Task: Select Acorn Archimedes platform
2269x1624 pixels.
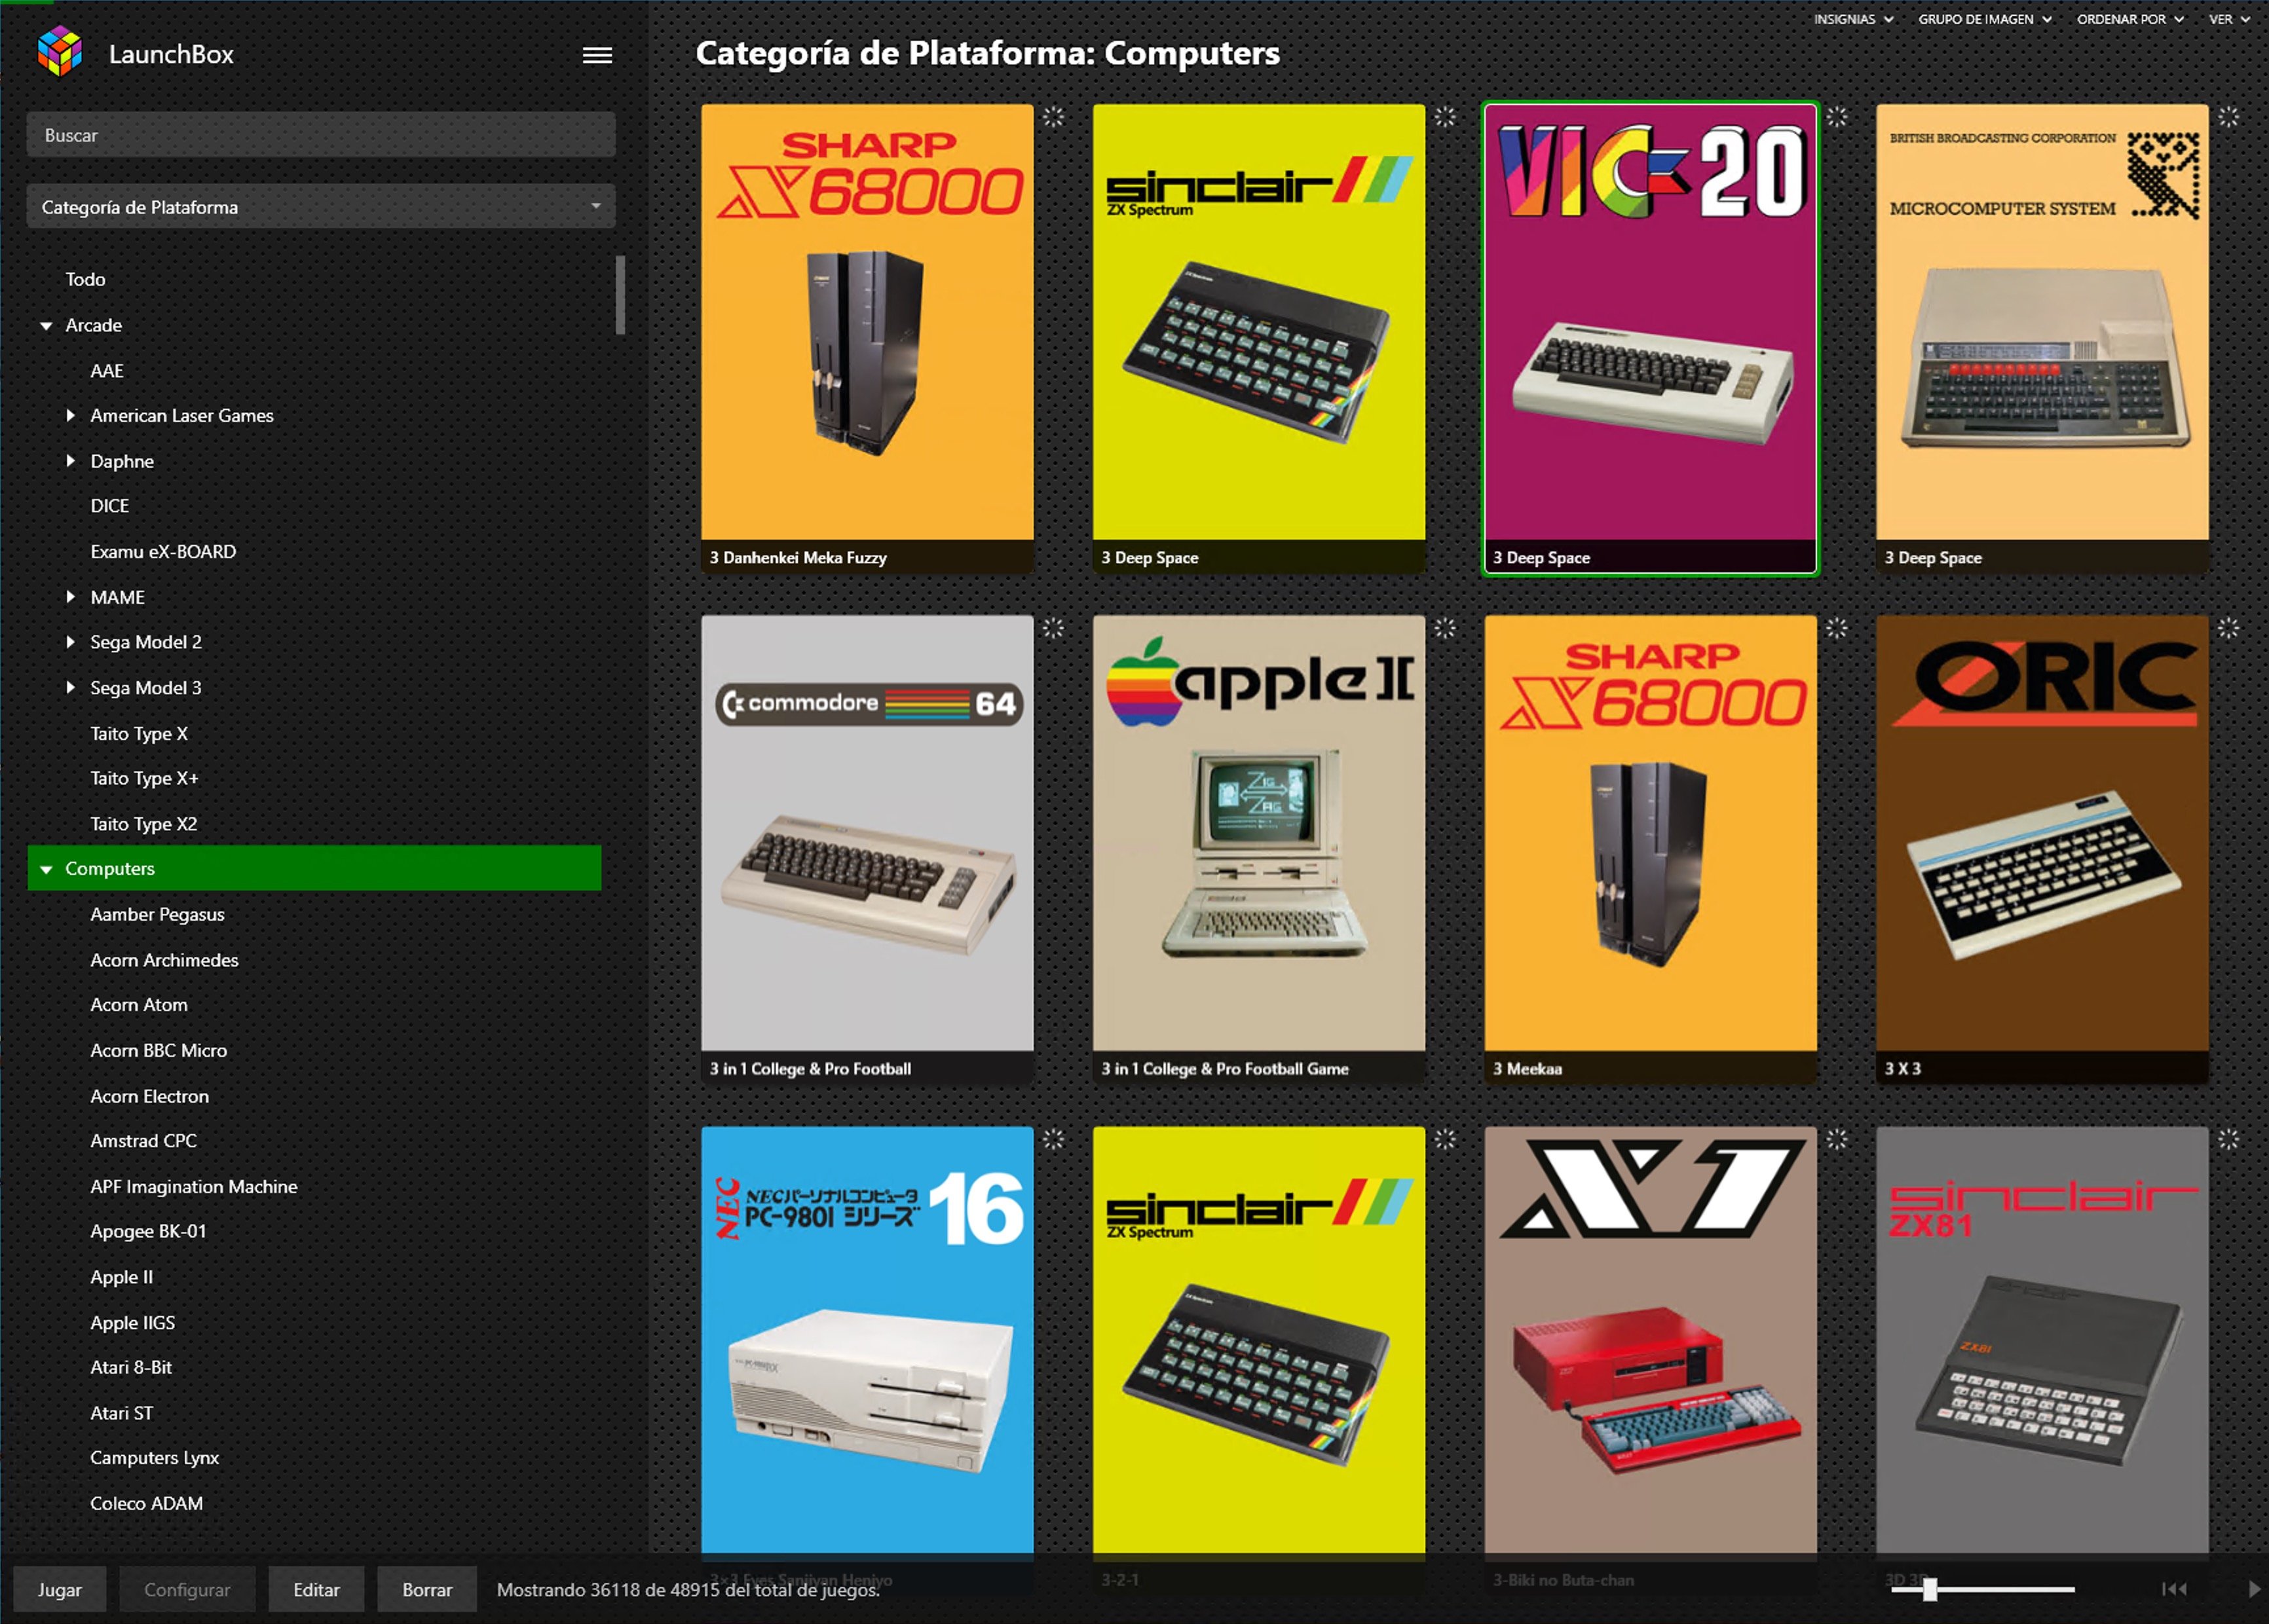Action: pos(164,960)
